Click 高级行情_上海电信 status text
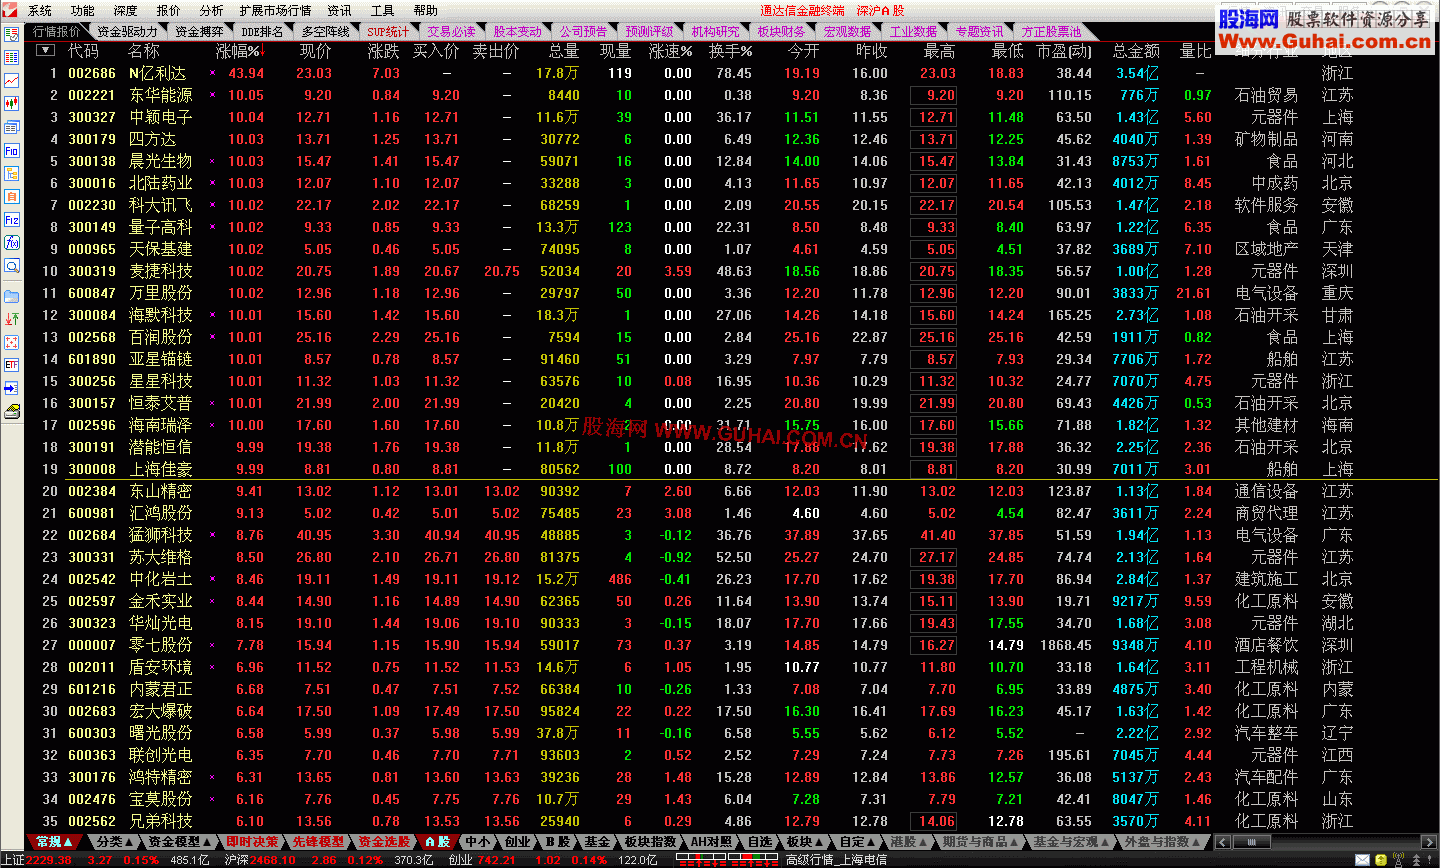 pyautogui.click(x=836, y=860)
